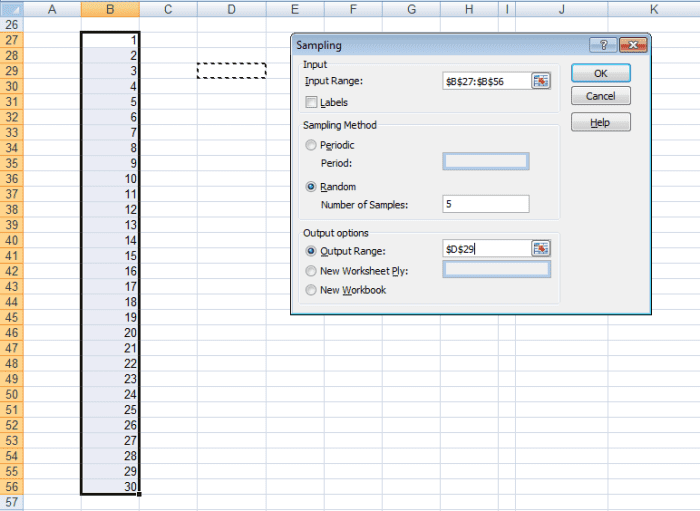Viewport: 700px width, 511px height.
Task: Select row 26 header
Action: (x=12, y=25)
